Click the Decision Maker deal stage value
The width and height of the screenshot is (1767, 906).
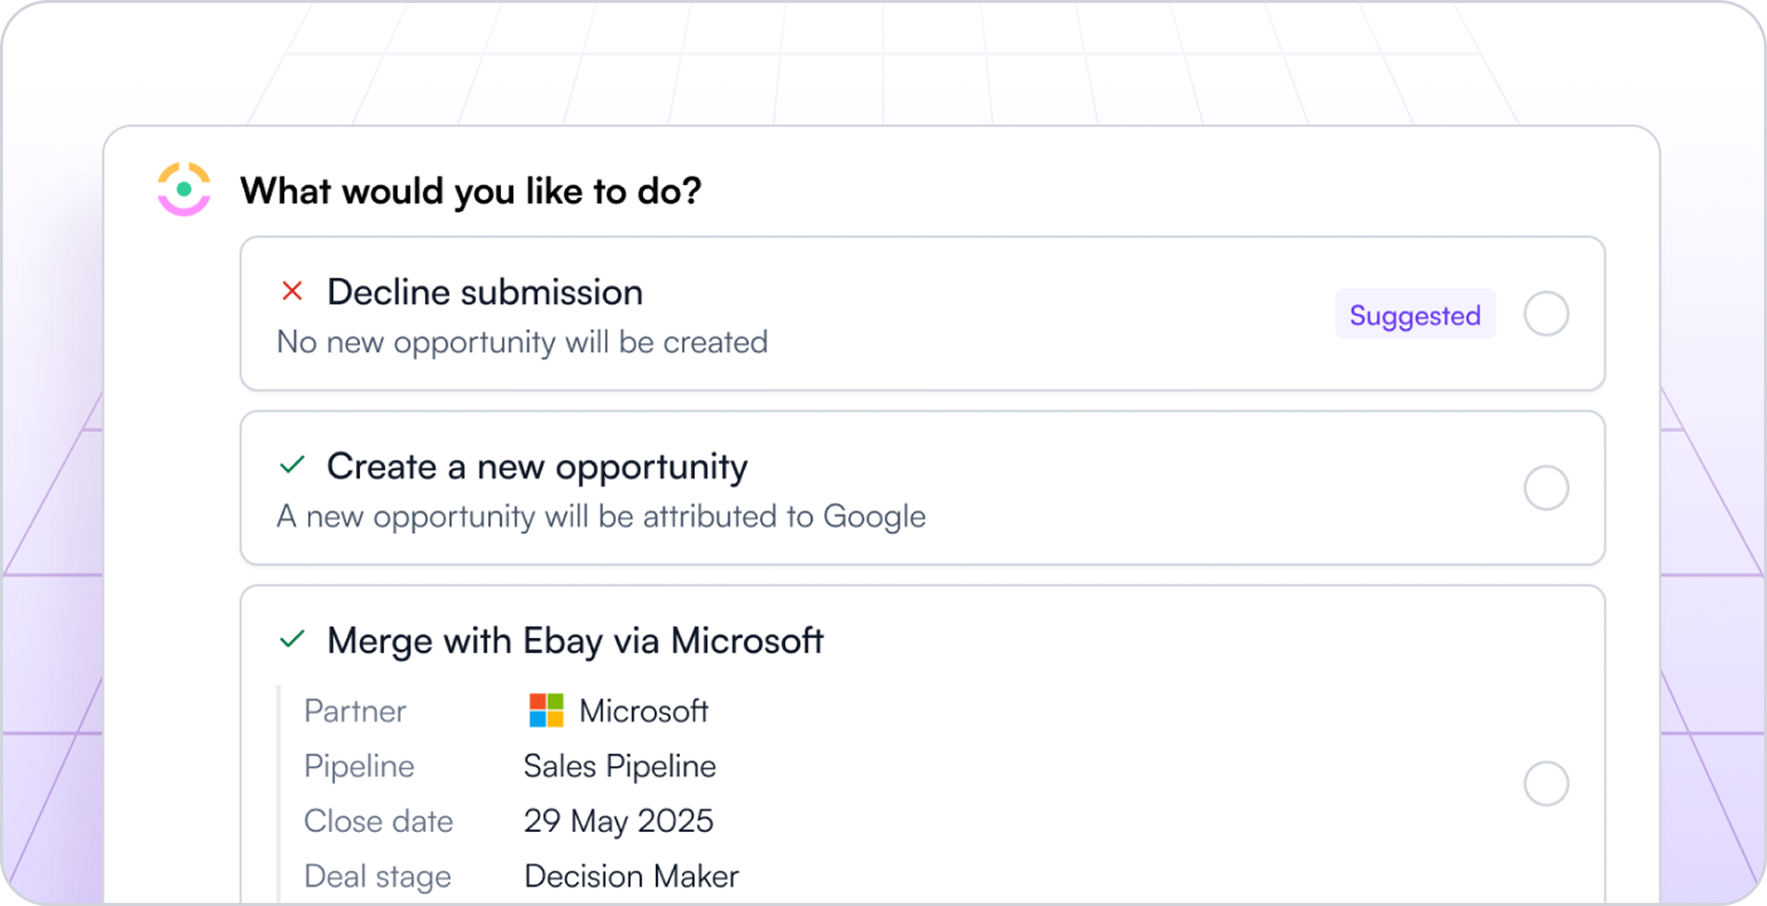tap(631, 876)
